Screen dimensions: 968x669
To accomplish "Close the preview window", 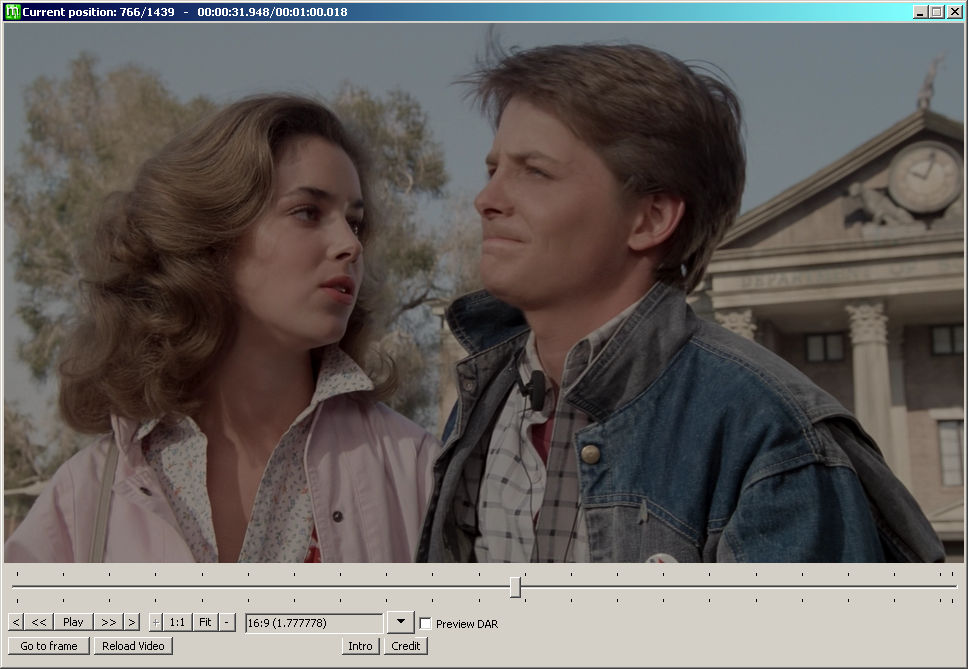I will pos(954,12).
